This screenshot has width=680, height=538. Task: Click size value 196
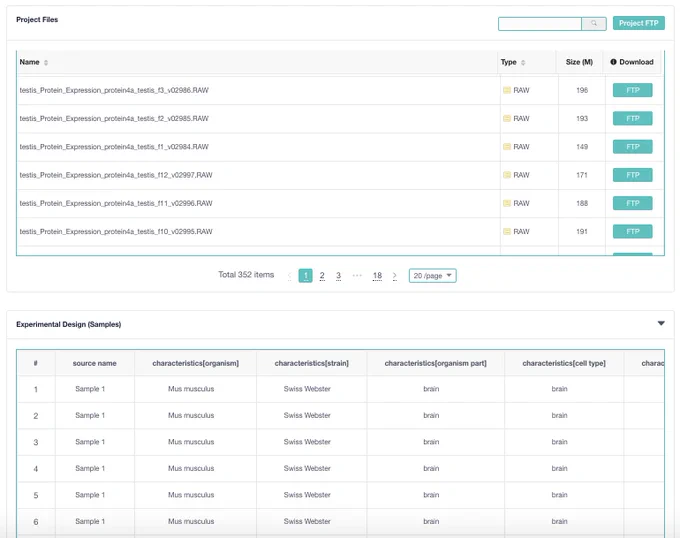point(582,90)
